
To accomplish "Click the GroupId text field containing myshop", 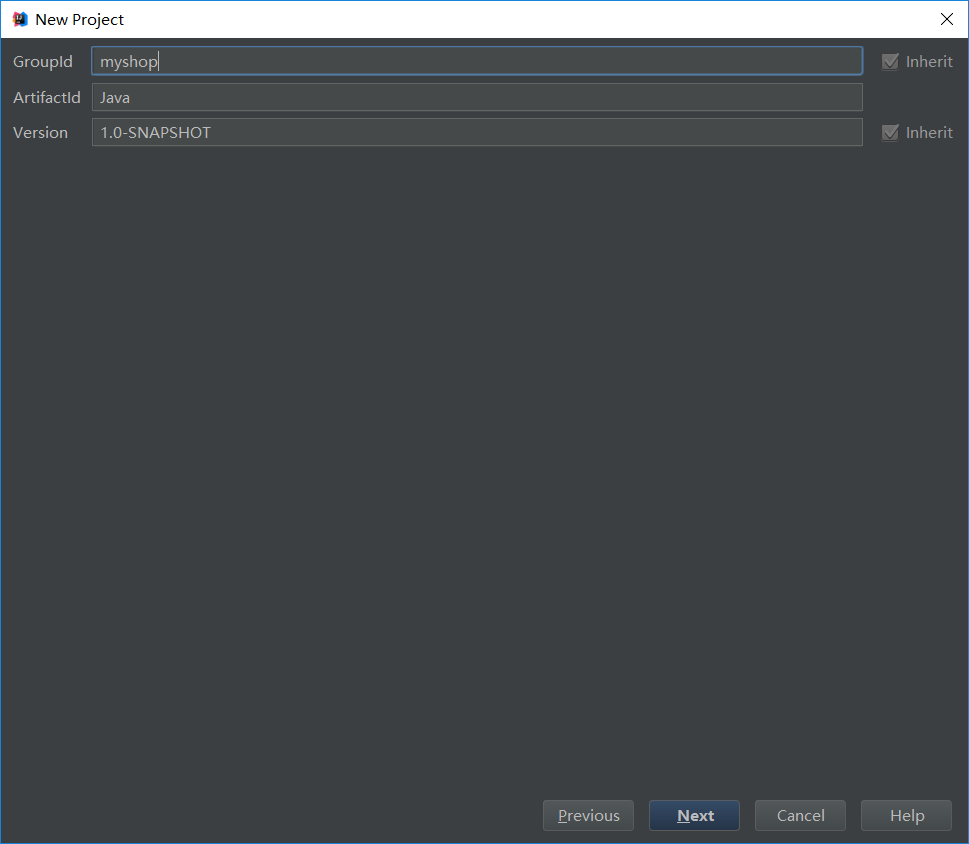I will click(476, 61).
